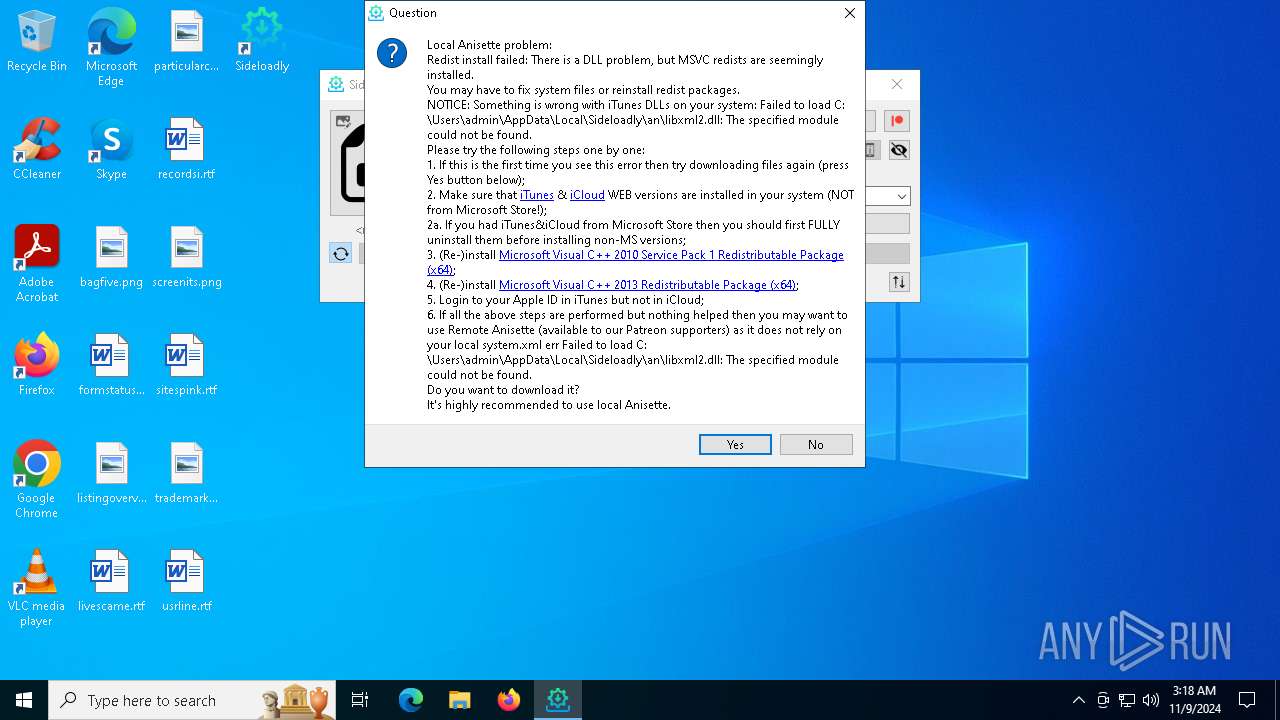Viewport: 1280px width, 720px height.
Task: Select the particularc... image file
Action: [x=186, y=41]
